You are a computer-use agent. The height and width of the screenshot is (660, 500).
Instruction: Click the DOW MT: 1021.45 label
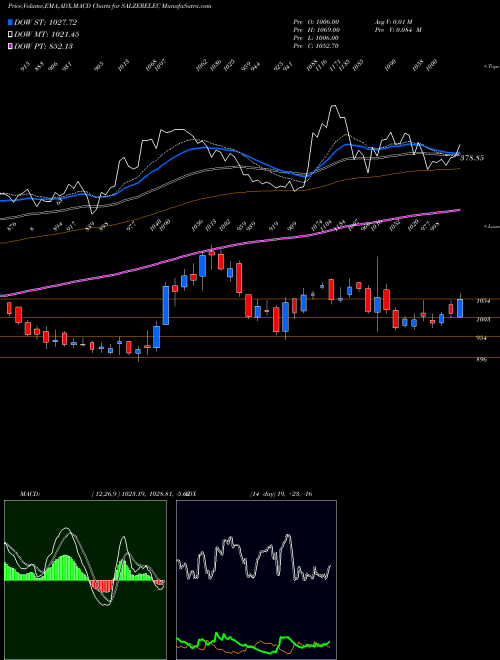[x=47, y=34]
